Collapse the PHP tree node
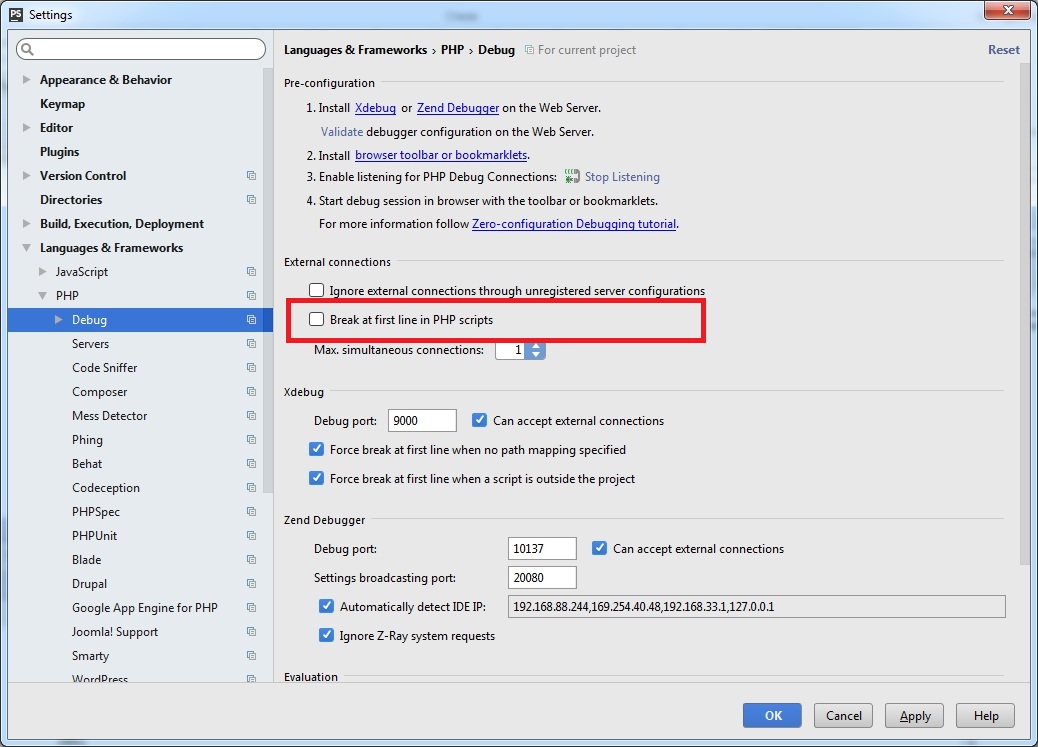This screenshot has height=747, width=1038. coord(42,295)
